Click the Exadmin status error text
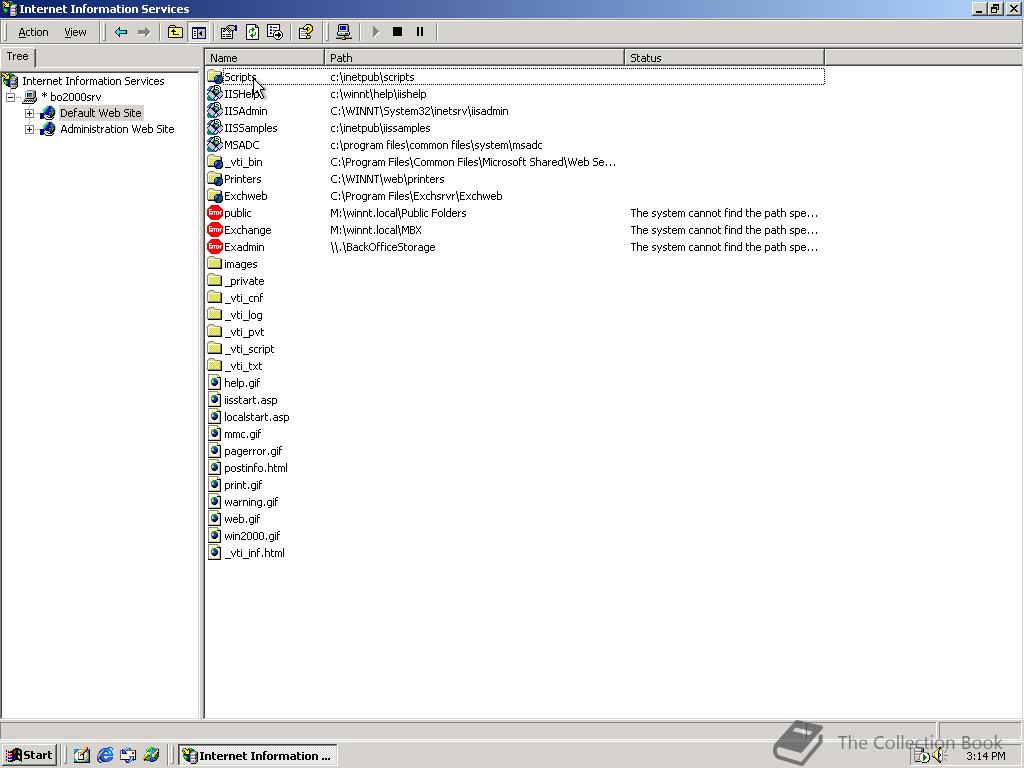The image size is (1024, 768). [x=724, y=247]
